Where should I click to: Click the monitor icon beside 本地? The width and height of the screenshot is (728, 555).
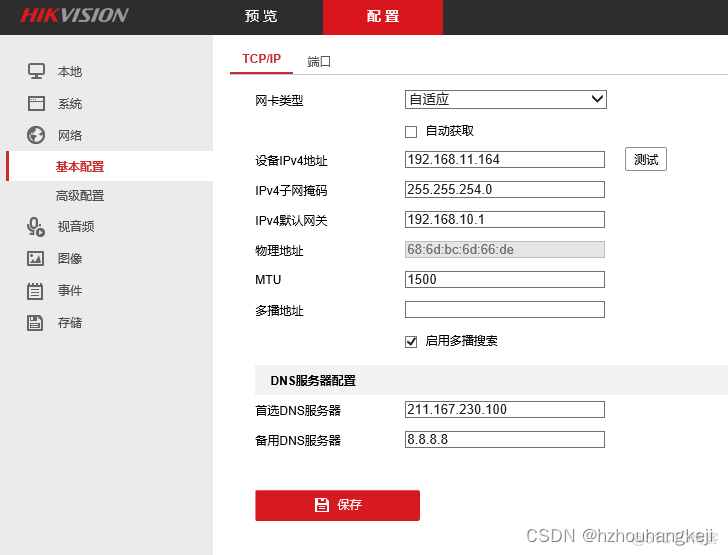(x=36, y=71)
